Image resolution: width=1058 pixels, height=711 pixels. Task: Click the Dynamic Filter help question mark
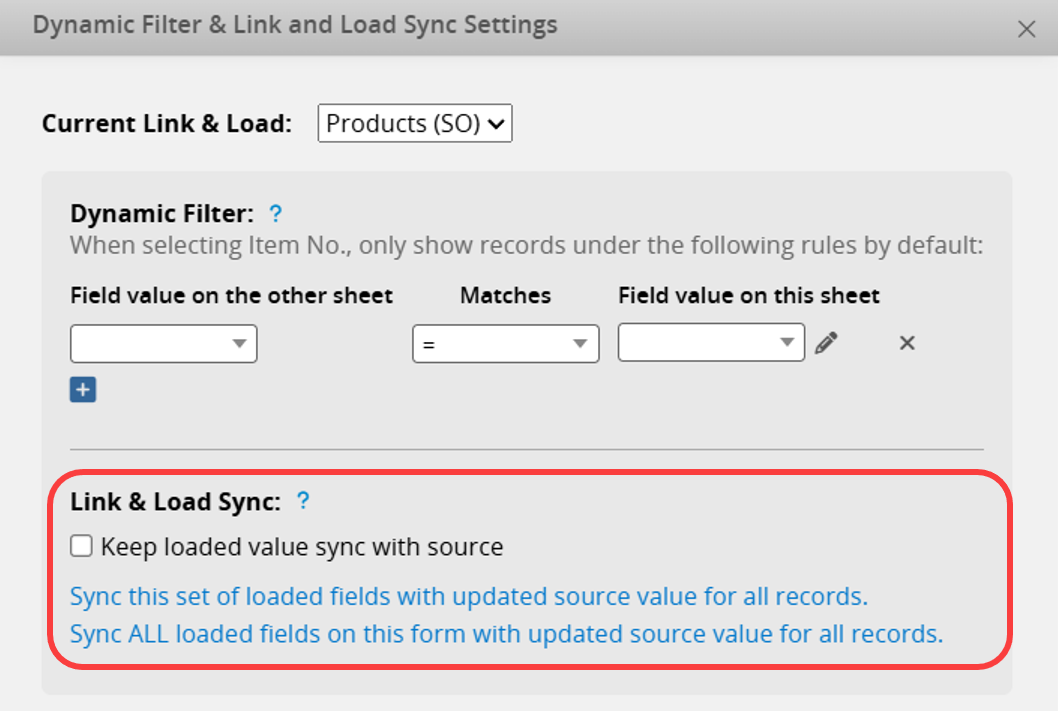(276, 213)
